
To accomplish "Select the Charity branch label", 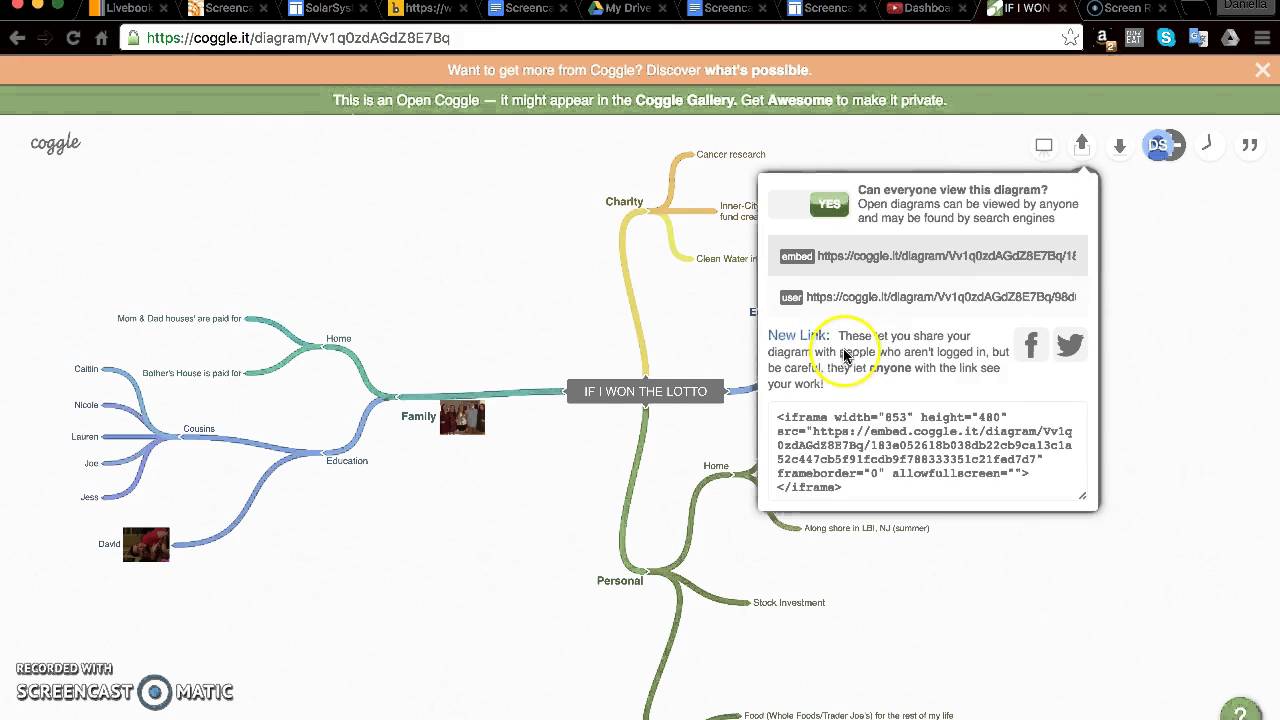I will tap(624, 202).
